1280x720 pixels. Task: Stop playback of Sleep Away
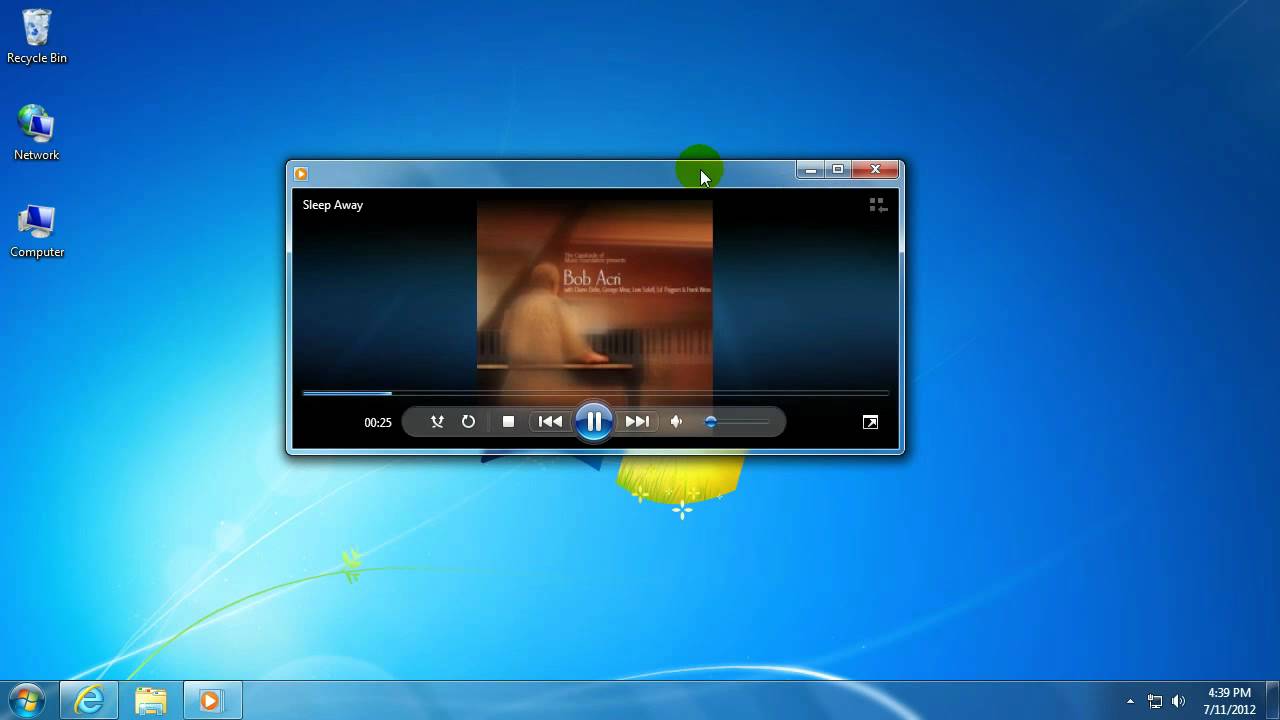508,422
